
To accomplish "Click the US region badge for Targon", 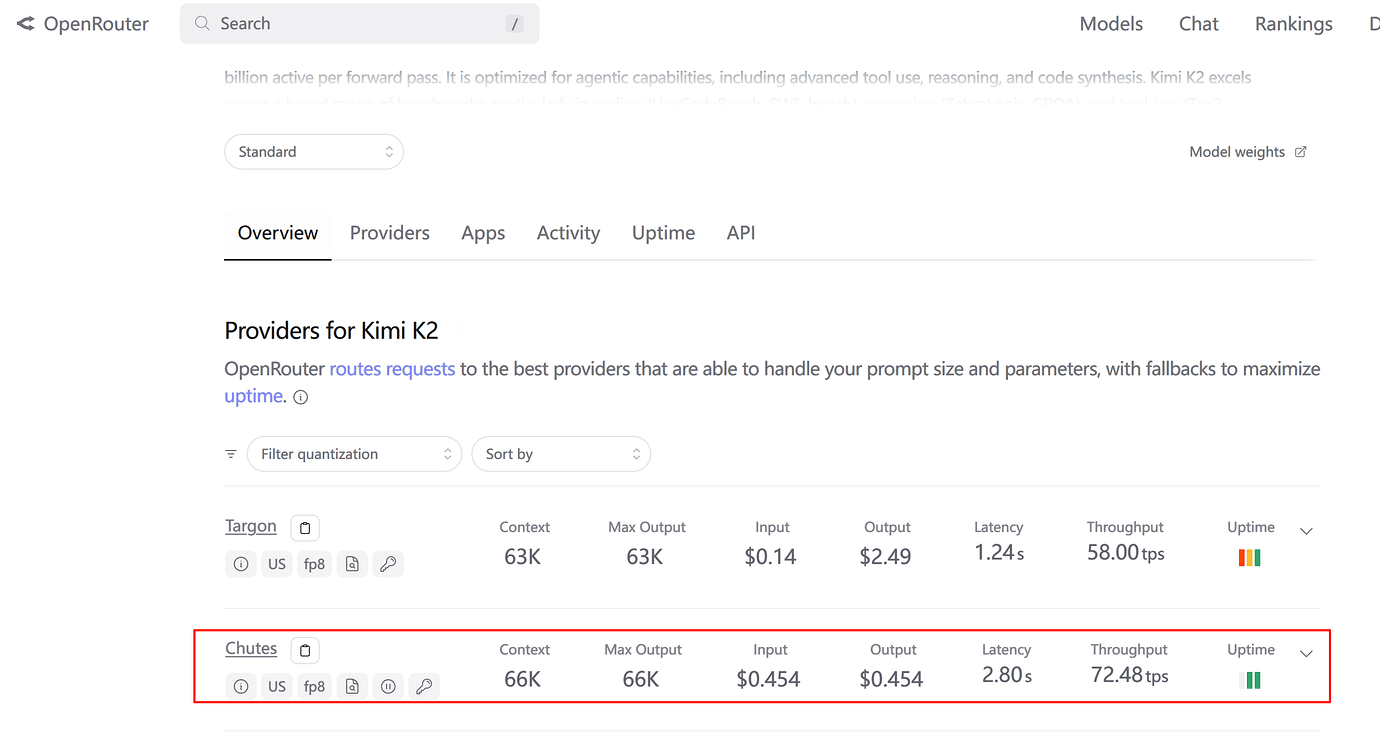I will (x=277, y=564).
